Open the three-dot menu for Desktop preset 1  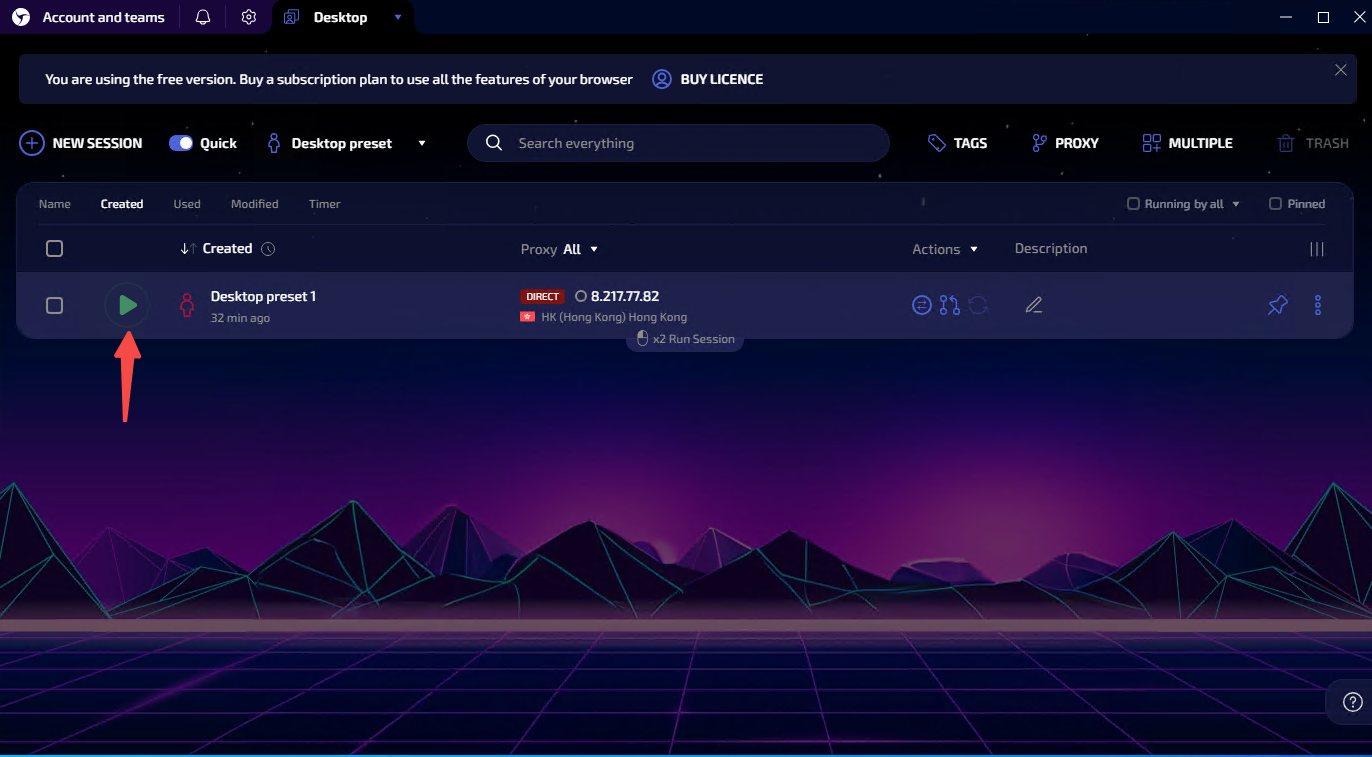coord(1317,305)
